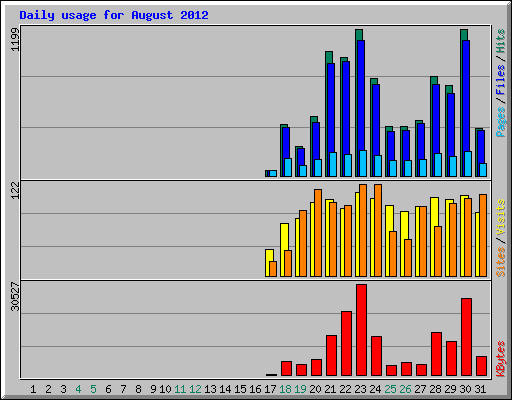Click day 16 on the date axis
The height and width of the screenshot is (400, 512).
point(255,389)
